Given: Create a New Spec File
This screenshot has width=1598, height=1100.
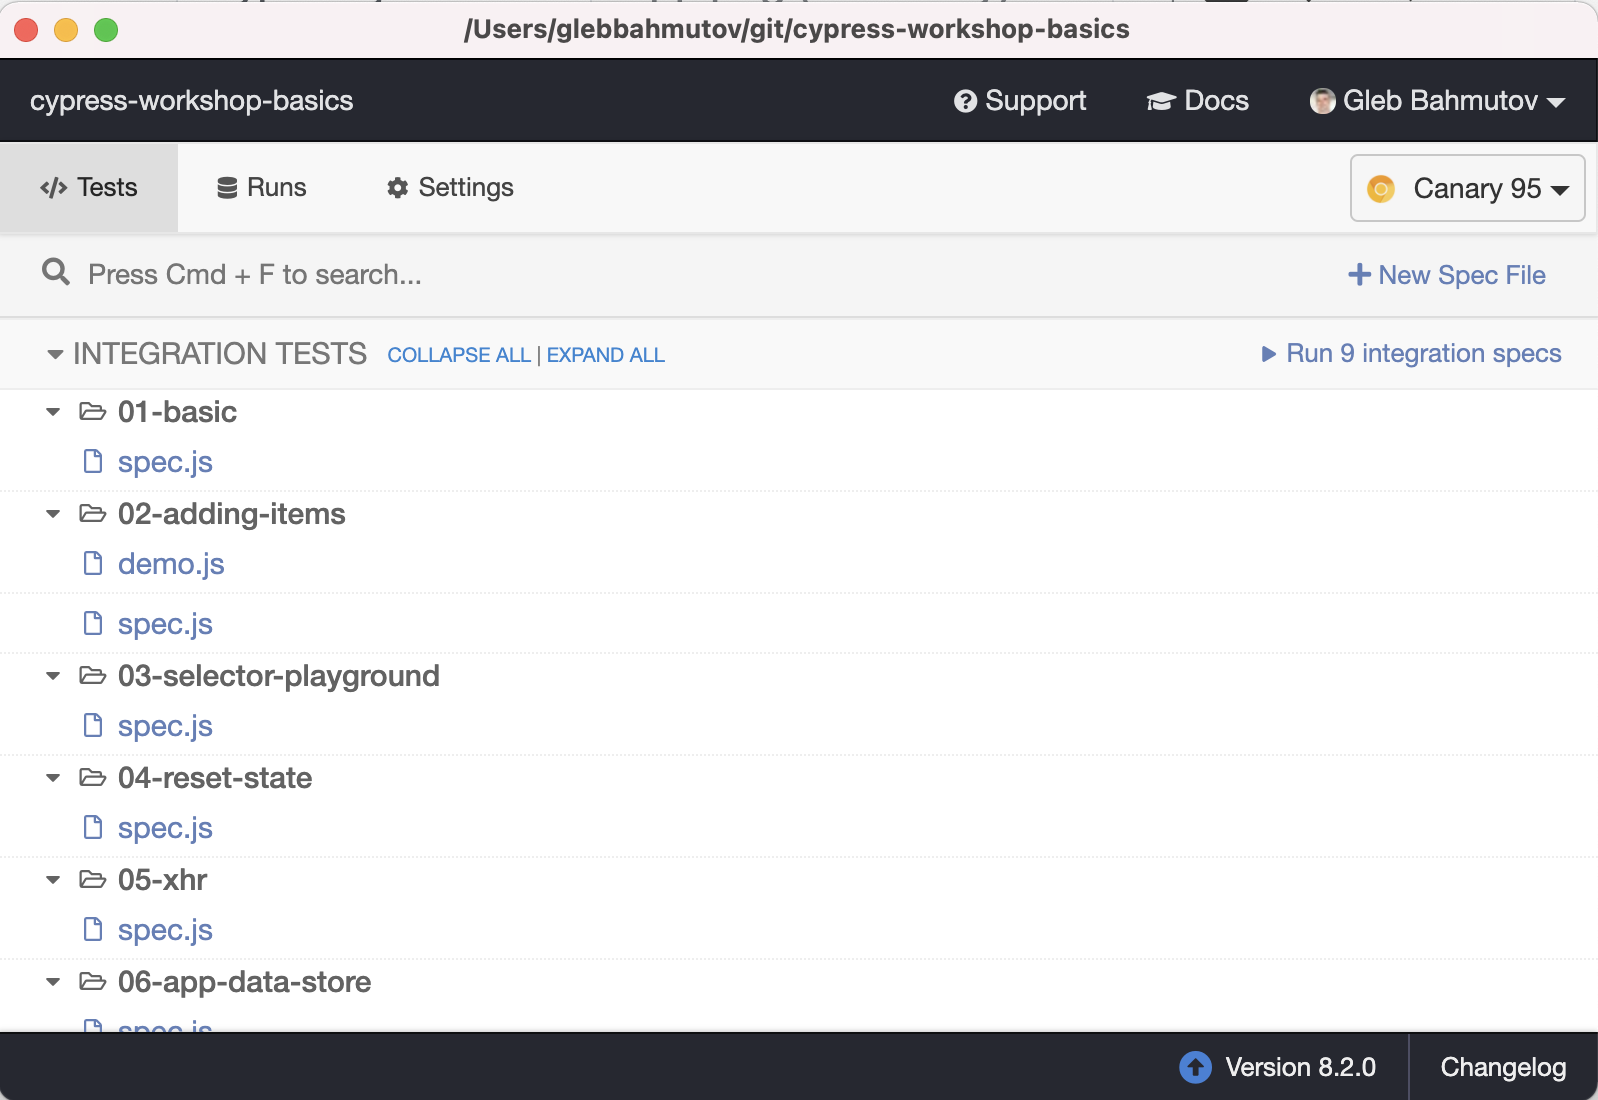Looking at the screenshot, I should point(1446,275).
